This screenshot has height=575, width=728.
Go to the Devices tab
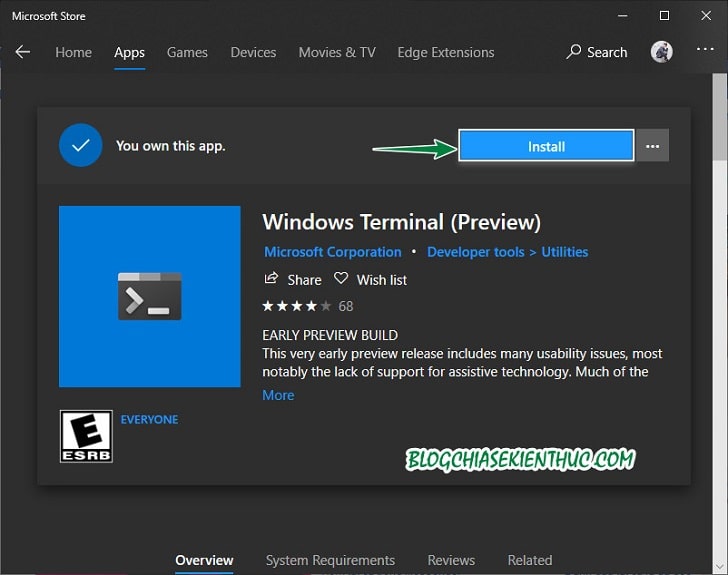[x=254, y=52]
